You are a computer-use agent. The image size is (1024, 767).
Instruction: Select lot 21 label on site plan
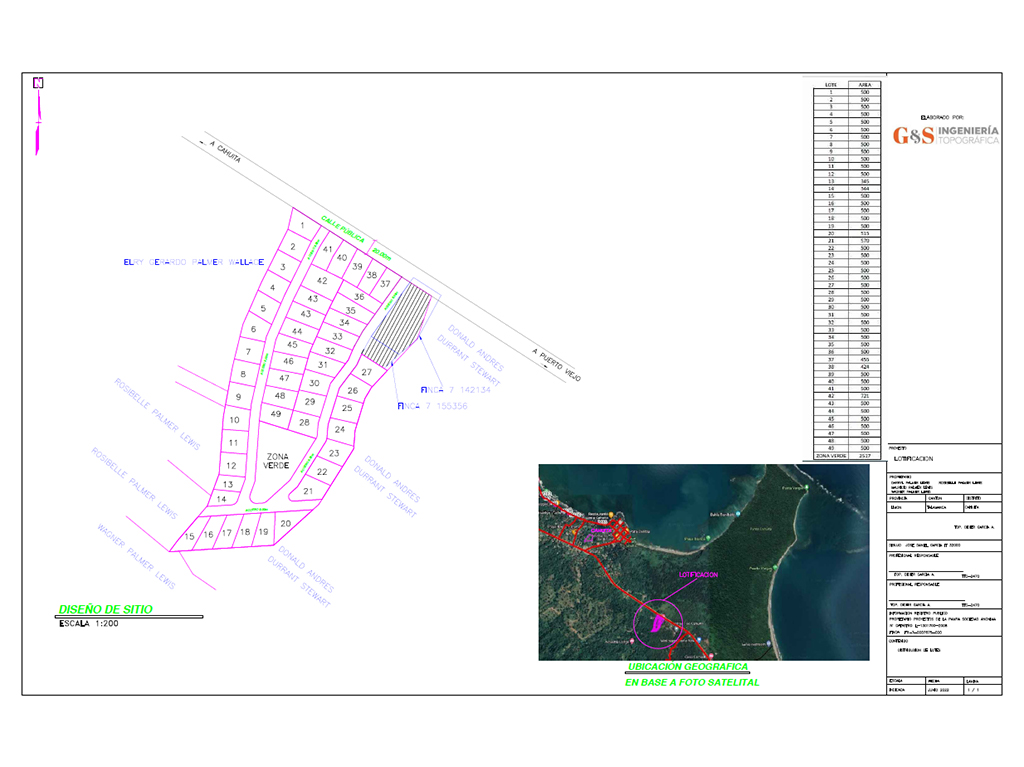(x=308, y=491)
